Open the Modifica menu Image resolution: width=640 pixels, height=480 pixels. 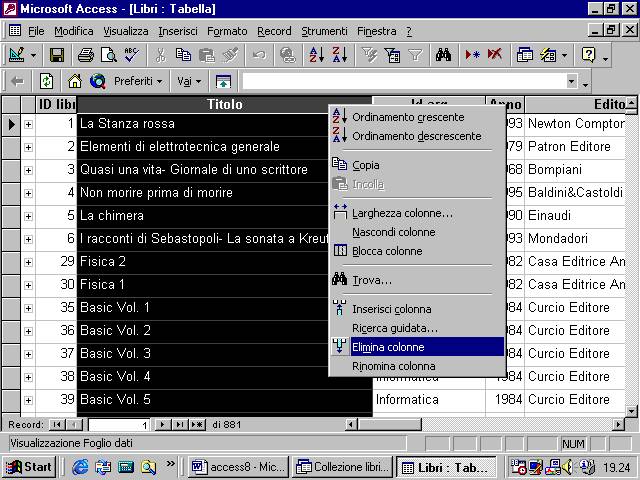[74, 31]
